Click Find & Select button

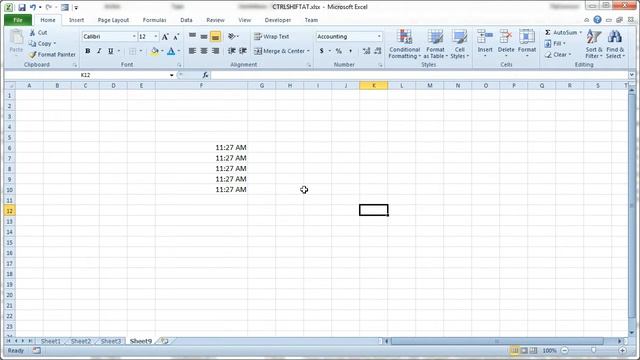click(x=615, y=44)
